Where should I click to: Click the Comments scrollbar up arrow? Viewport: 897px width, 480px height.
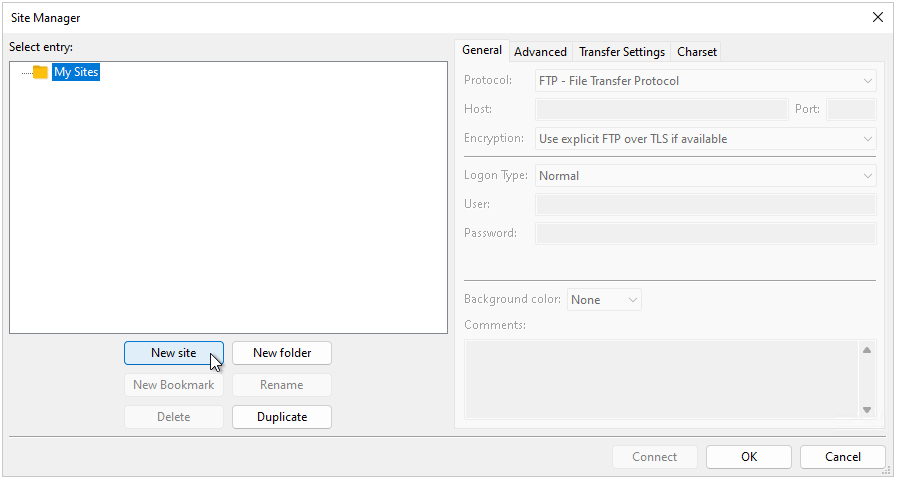click(x=867, y=350)
